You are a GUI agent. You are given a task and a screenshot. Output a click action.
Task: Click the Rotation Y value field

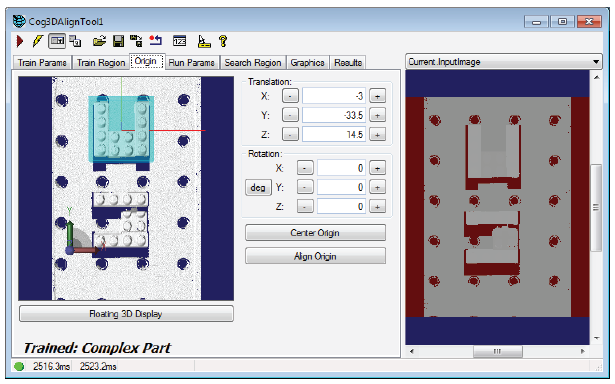341,187
